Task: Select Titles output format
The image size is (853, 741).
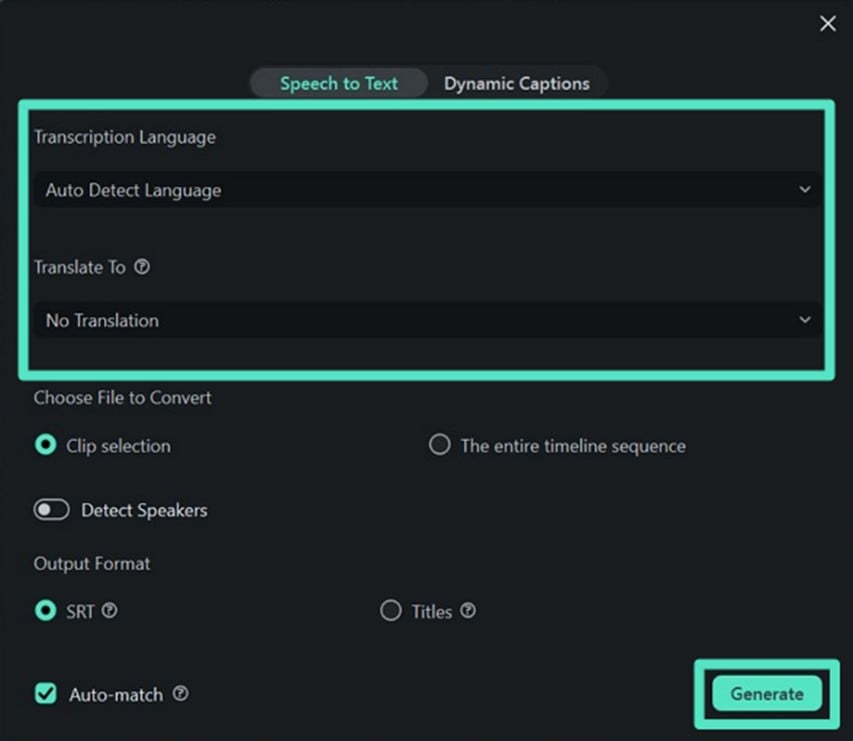Action: 391,610
